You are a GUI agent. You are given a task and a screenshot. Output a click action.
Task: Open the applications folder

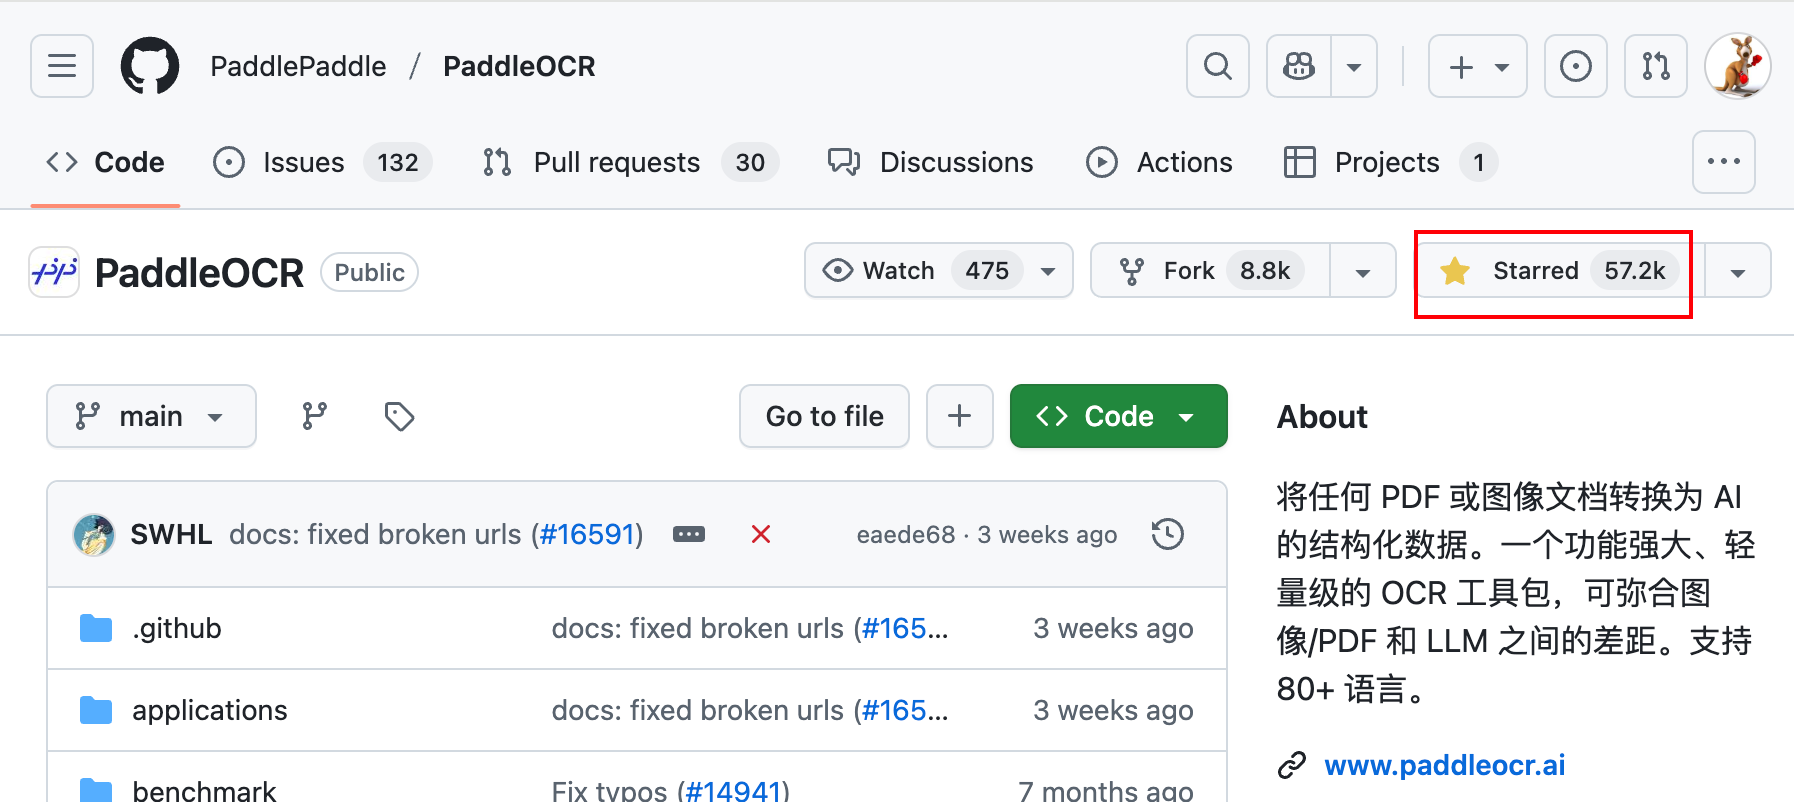tap(210, 710)
